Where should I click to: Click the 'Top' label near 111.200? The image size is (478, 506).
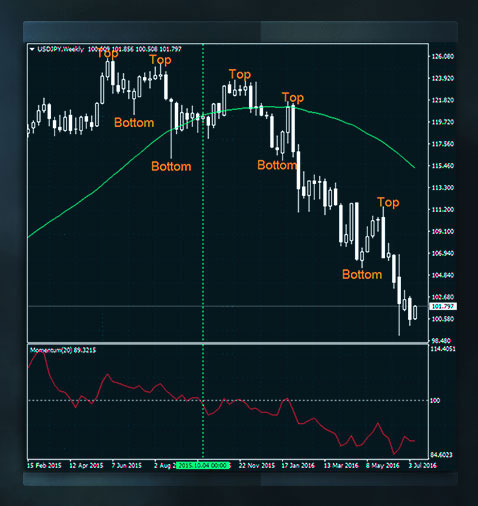[x=388, y=202]
